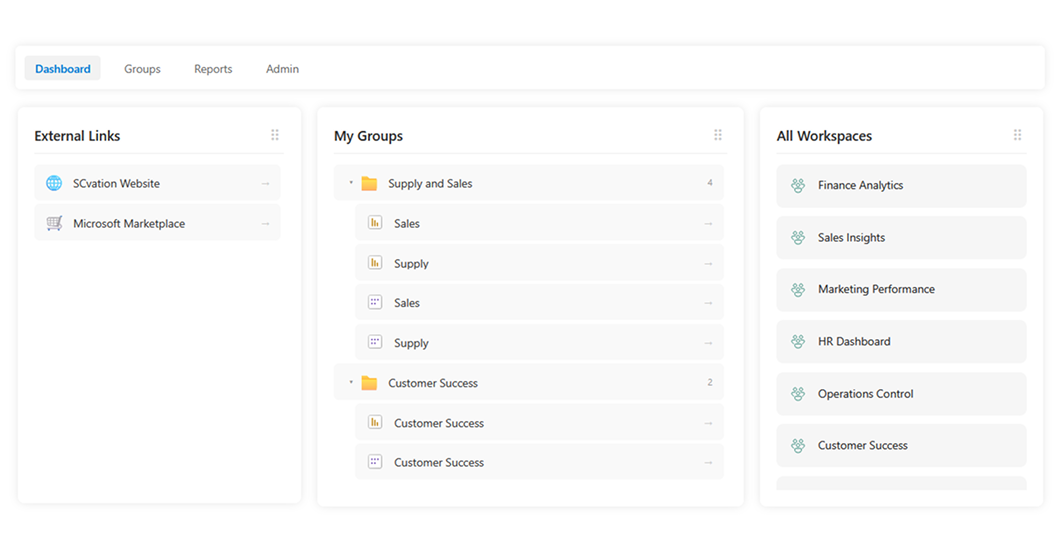
Task: Open the Sales Insights workspace
Action: pyautogui.click(x=901, y=238)
